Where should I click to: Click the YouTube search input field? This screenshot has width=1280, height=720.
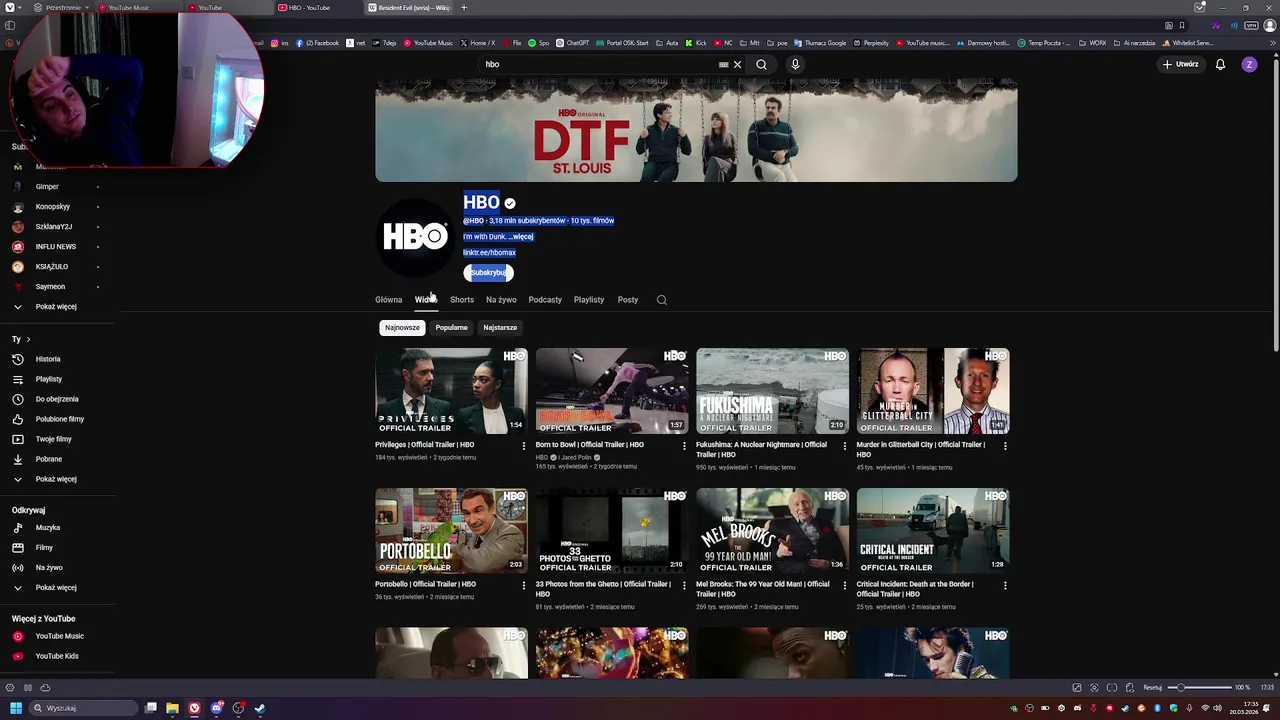(x=598, y=64)
